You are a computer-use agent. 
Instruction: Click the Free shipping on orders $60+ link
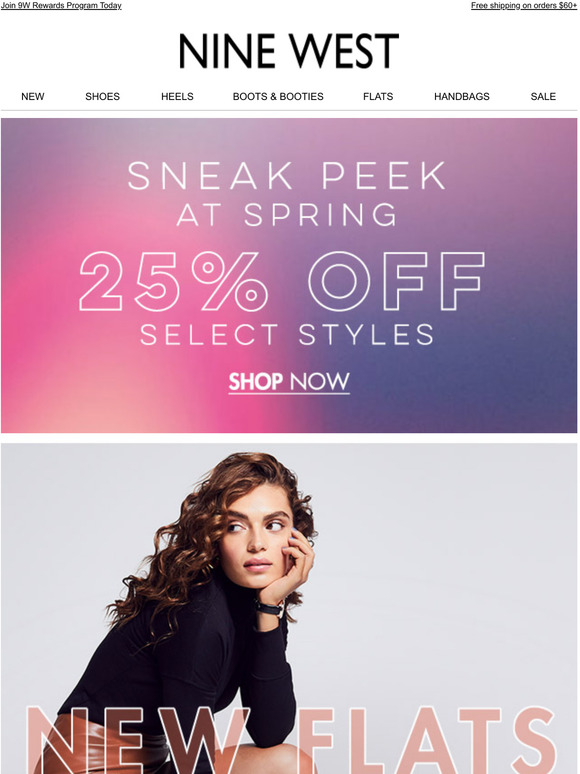pyautogui.click(x=524, y=5)
